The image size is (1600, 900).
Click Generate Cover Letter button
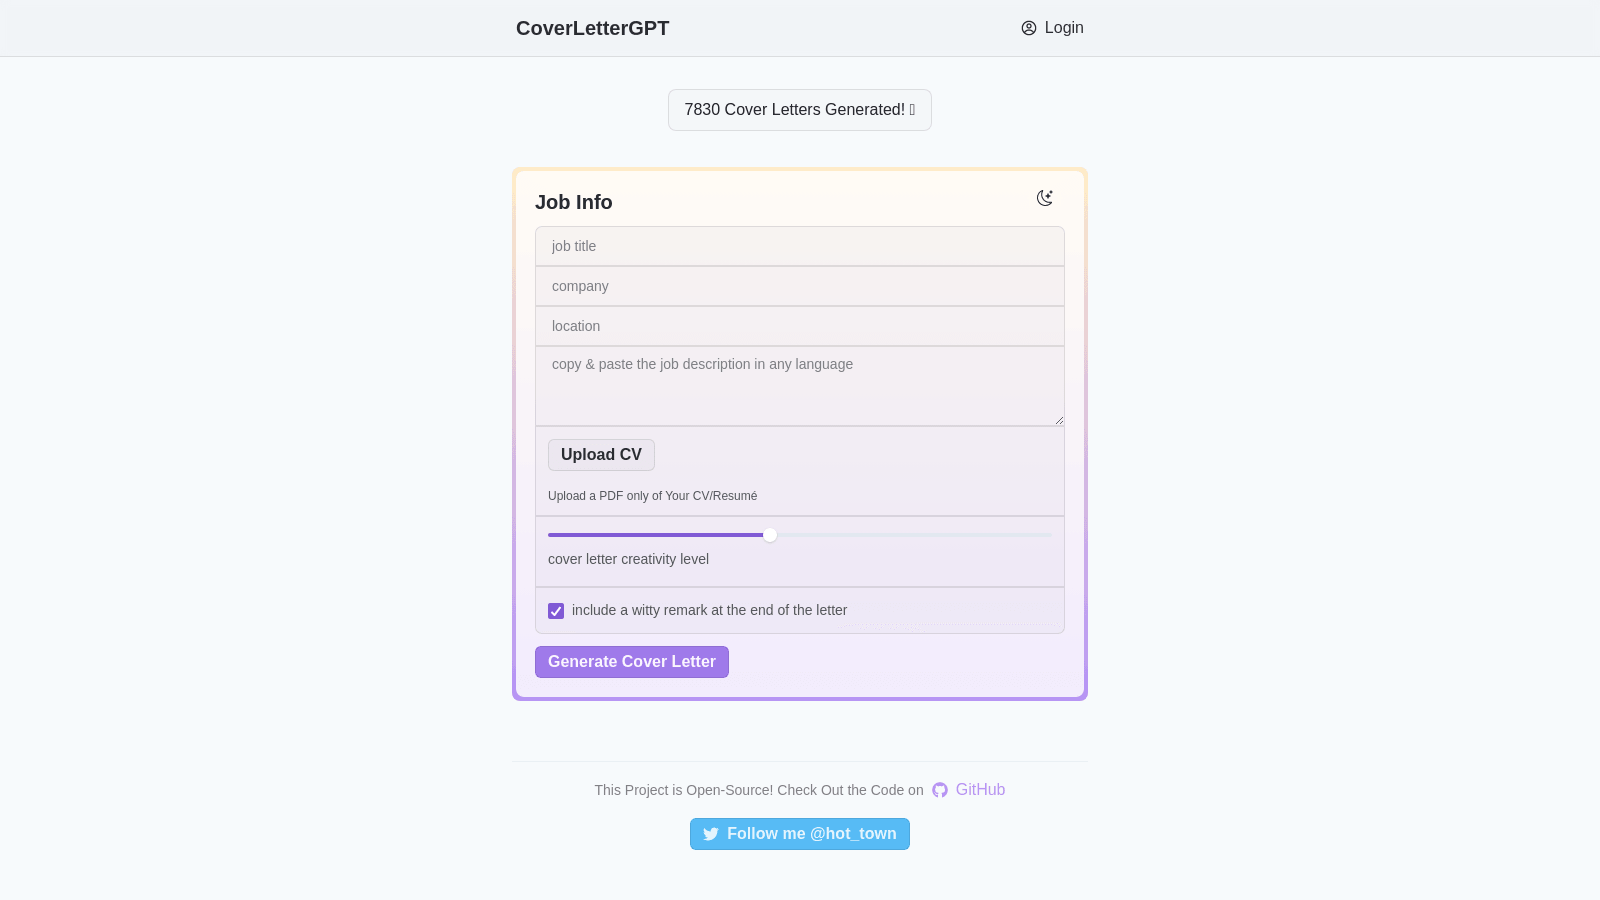click(x=632, y=662)
